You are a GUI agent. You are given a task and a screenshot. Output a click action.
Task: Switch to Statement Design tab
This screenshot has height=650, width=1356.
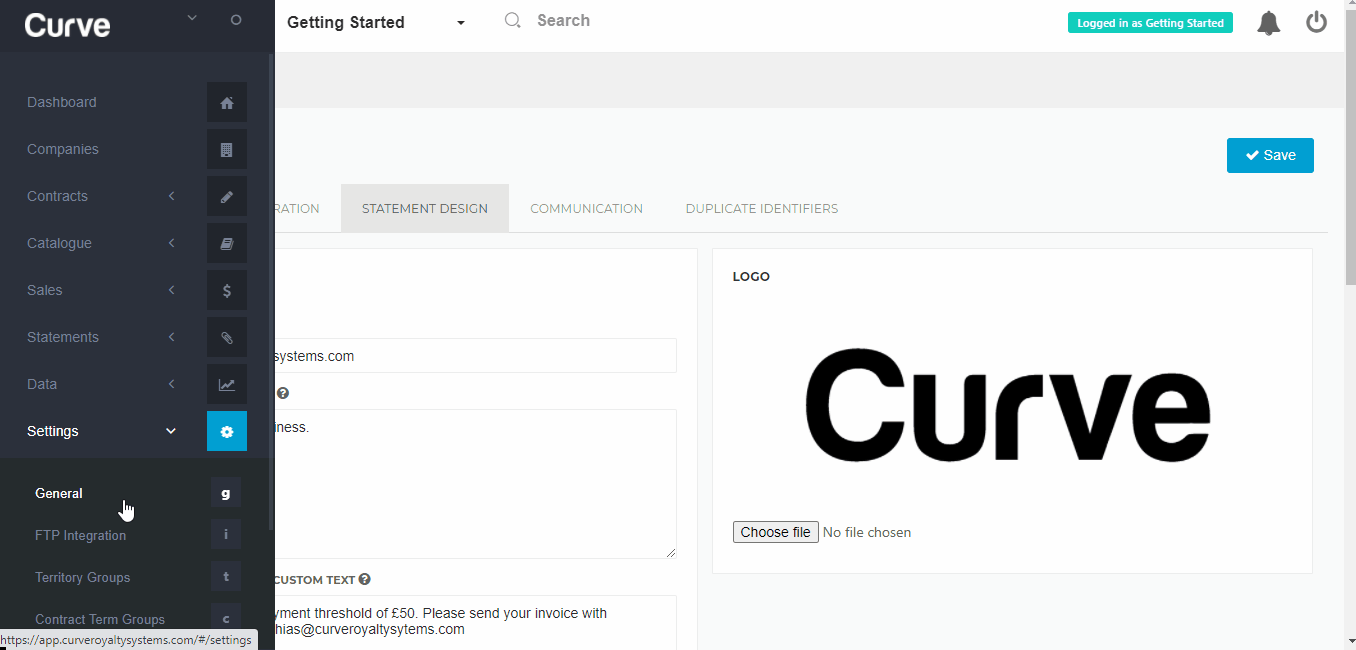425,208
